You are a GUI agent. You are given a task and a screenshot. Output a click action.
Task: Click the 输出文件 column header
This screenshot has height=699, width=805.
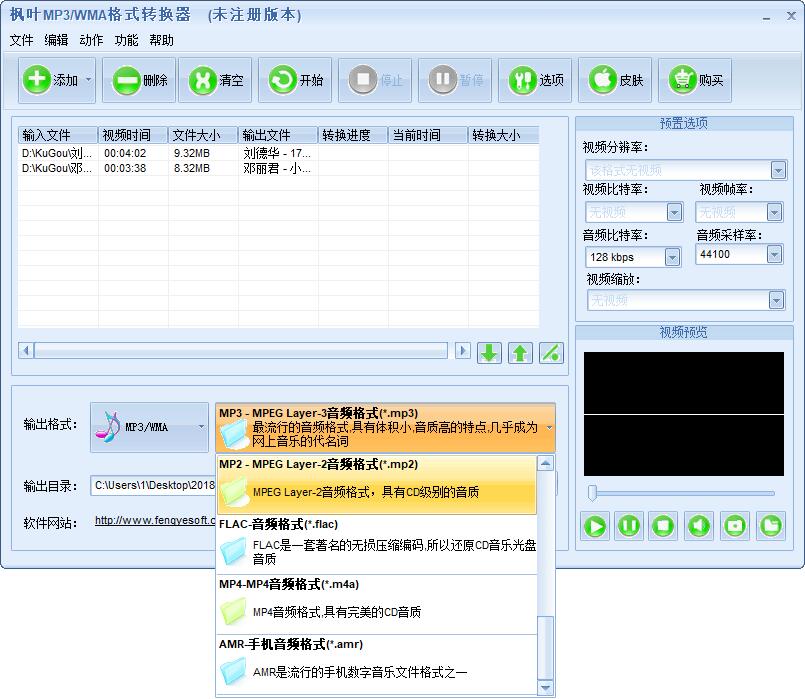pyautogui.click(x=278, y=135)
